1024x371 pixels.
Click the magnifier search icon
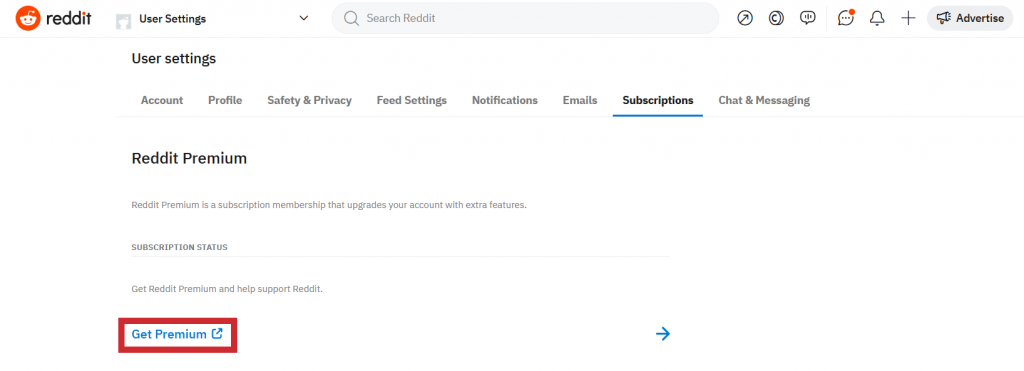(351, 18)
